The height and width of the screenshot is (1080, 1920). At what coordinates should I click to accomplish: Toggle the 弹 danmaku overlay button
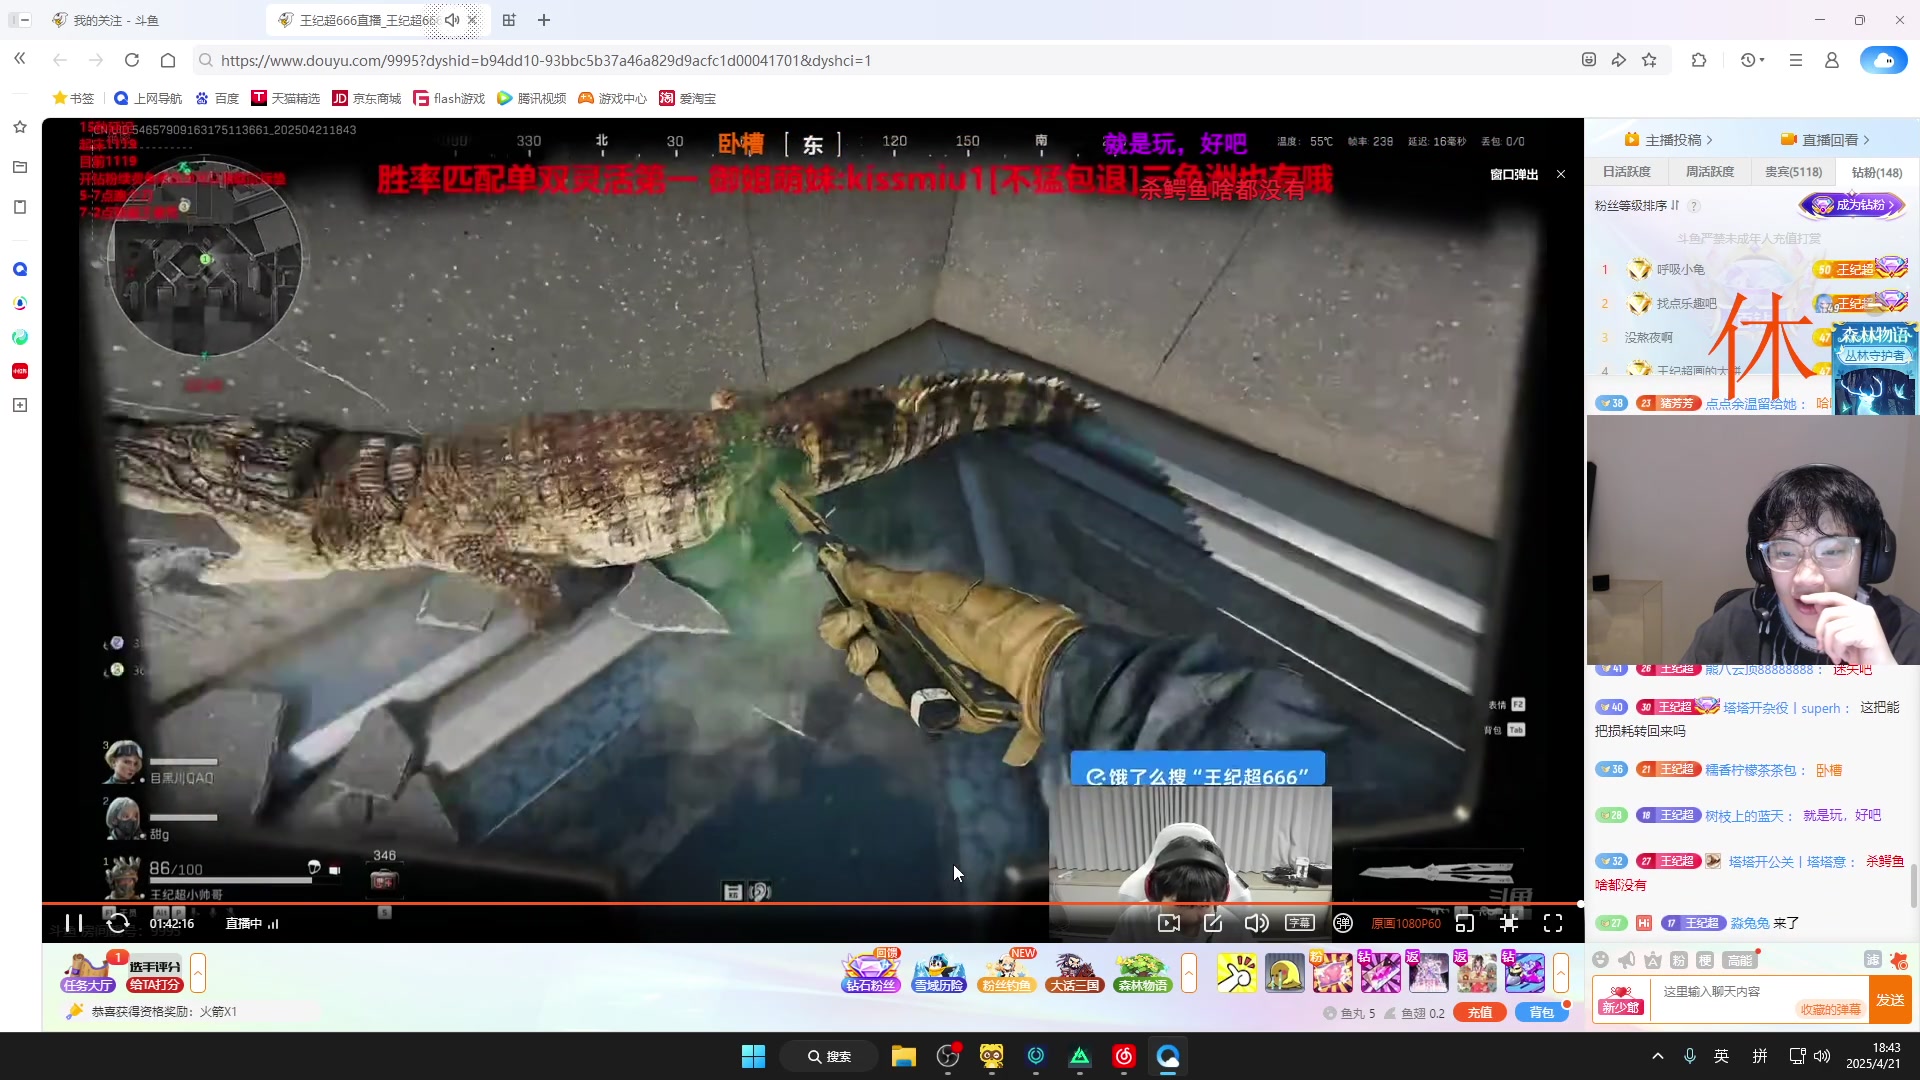pyautogui.click(x=1343, y=923)
